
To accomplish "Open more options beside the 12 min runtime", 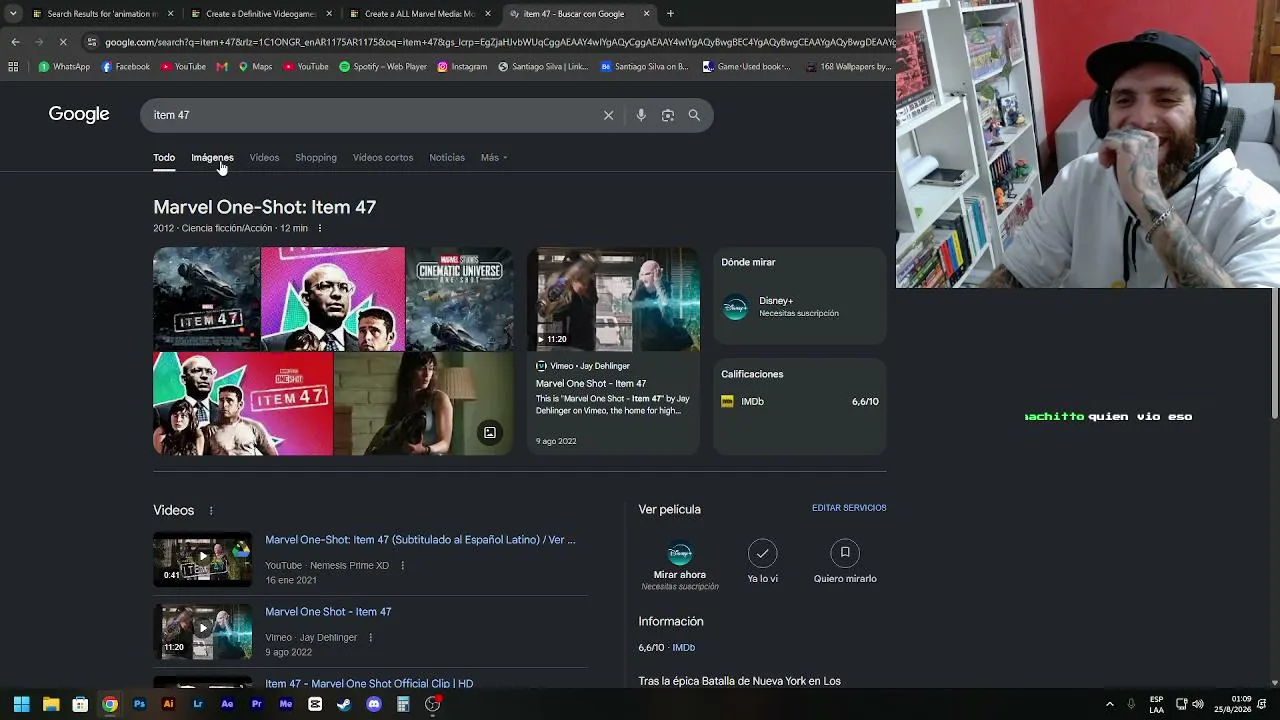I will tap(320, 228).
